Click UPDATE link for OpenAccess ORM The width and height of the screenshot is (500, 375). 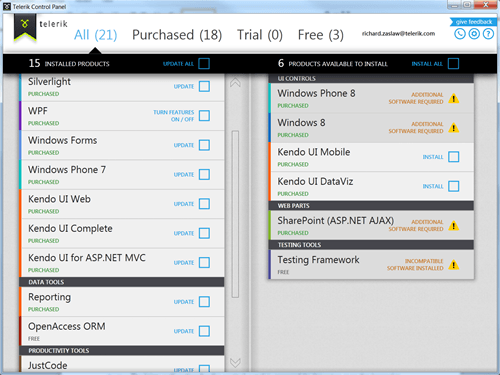tap(184, 331)
